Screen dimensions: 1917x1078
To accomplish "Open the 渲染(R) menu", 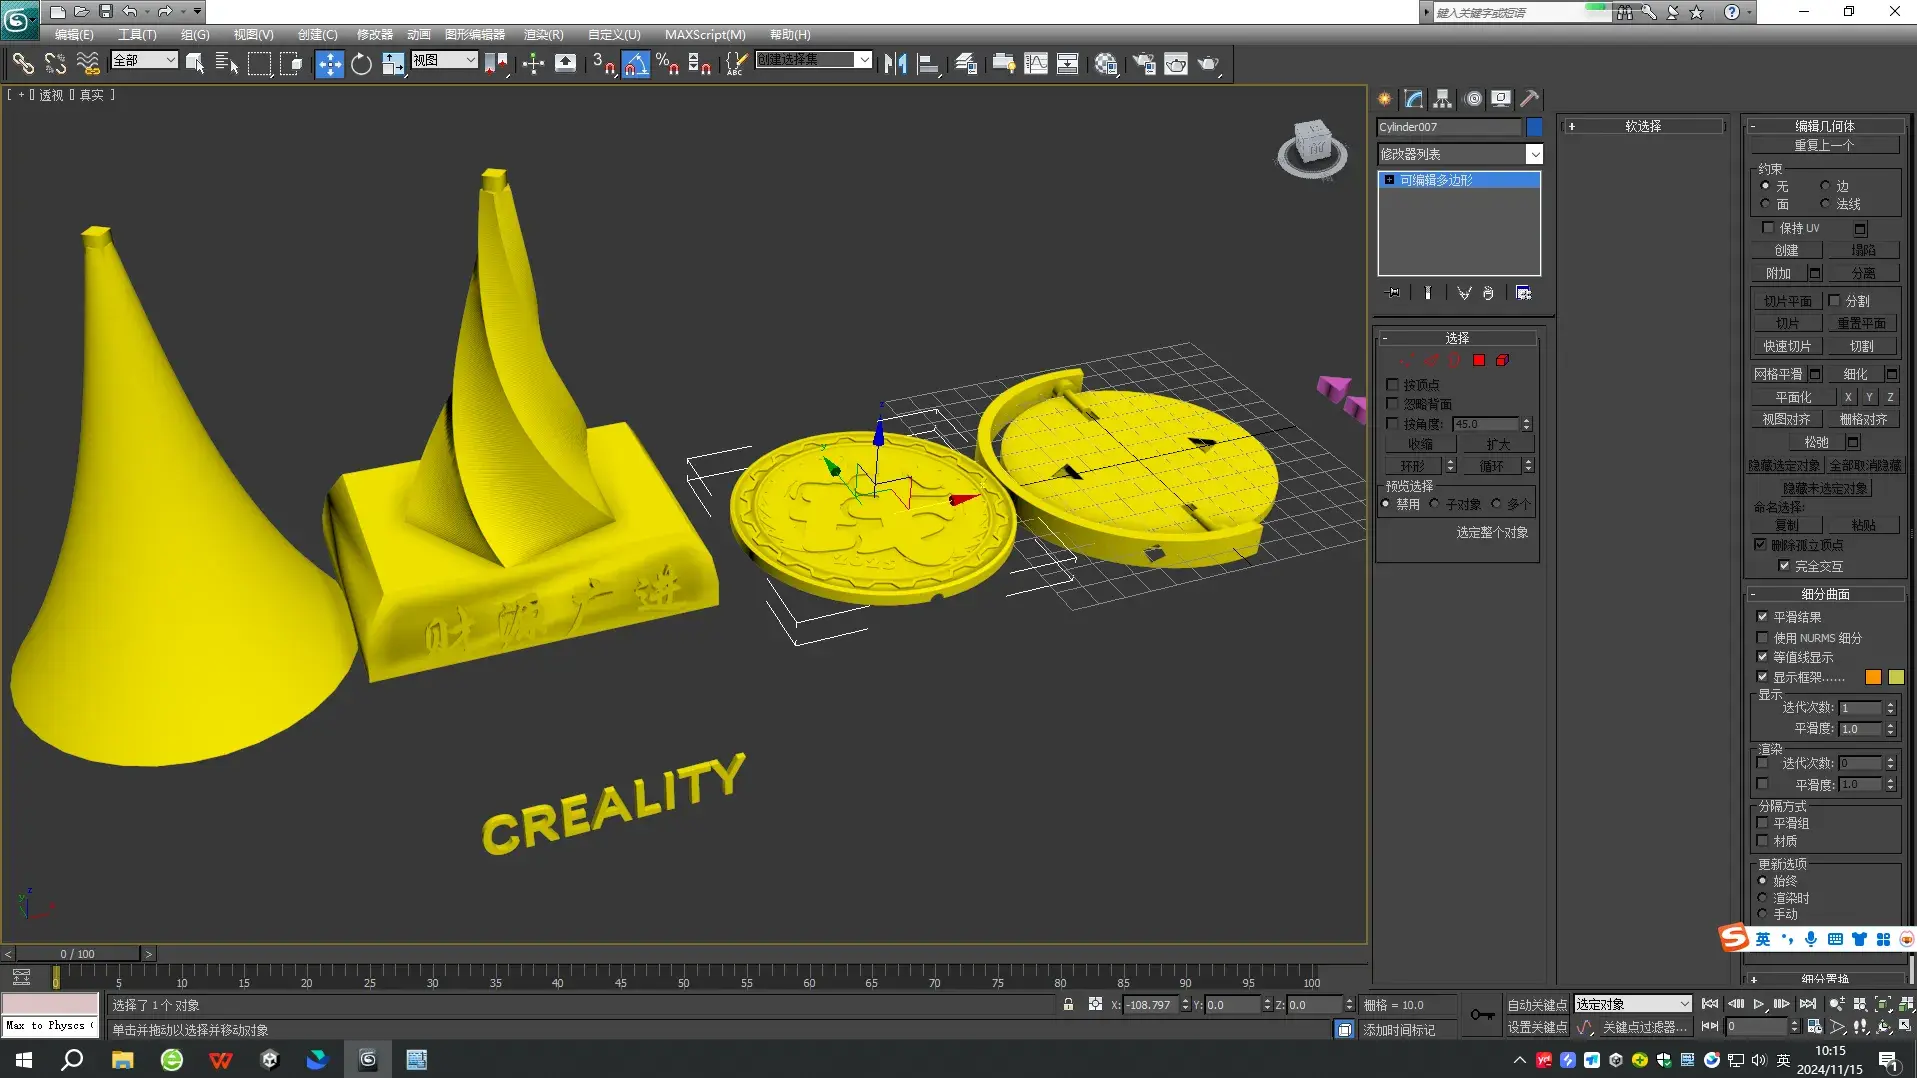I will click(x=543, y=34).
